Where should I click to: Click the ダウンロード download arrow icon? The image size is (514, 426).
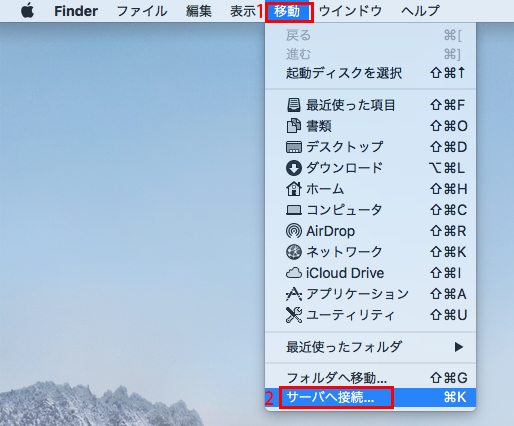tap(294, 168)
